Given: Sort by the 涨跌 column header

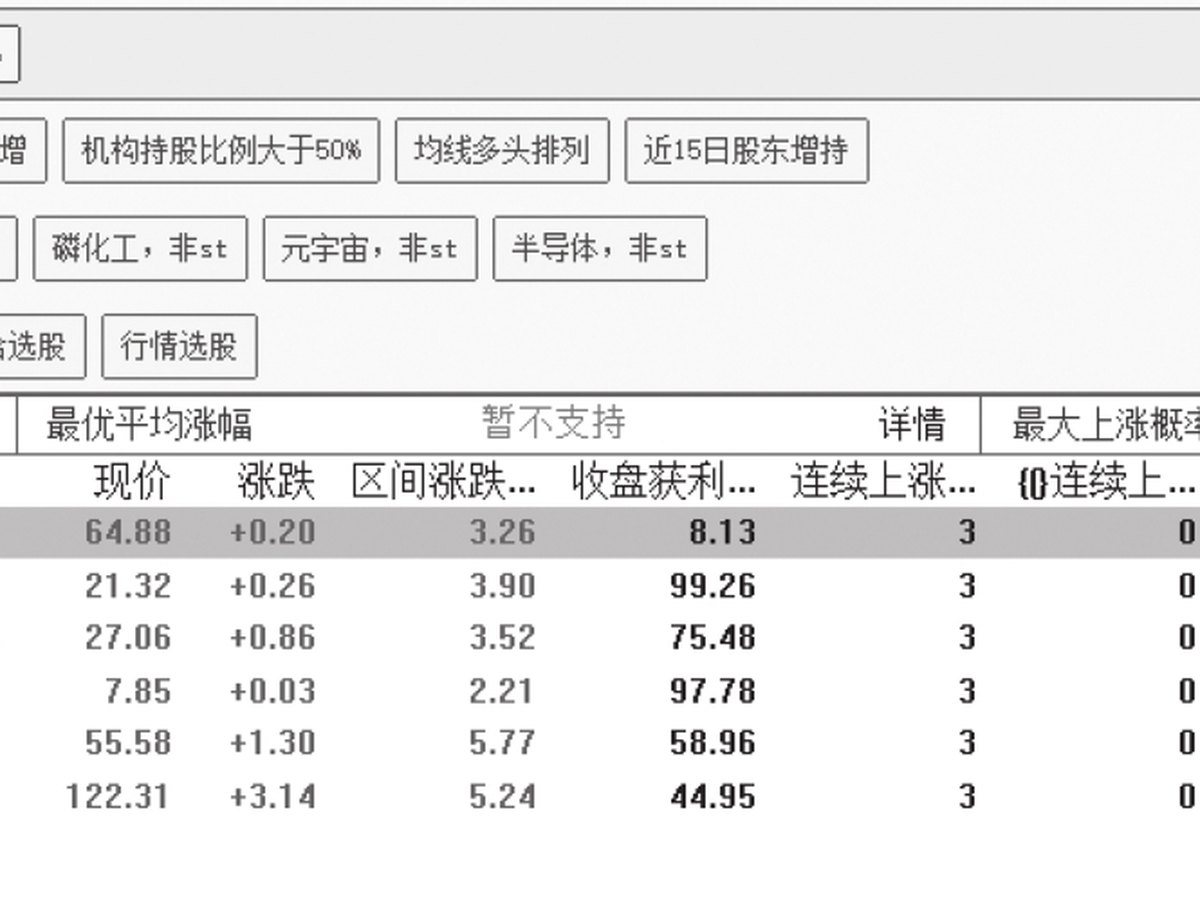Looking at the screenshot, I should tap(276, 483).
